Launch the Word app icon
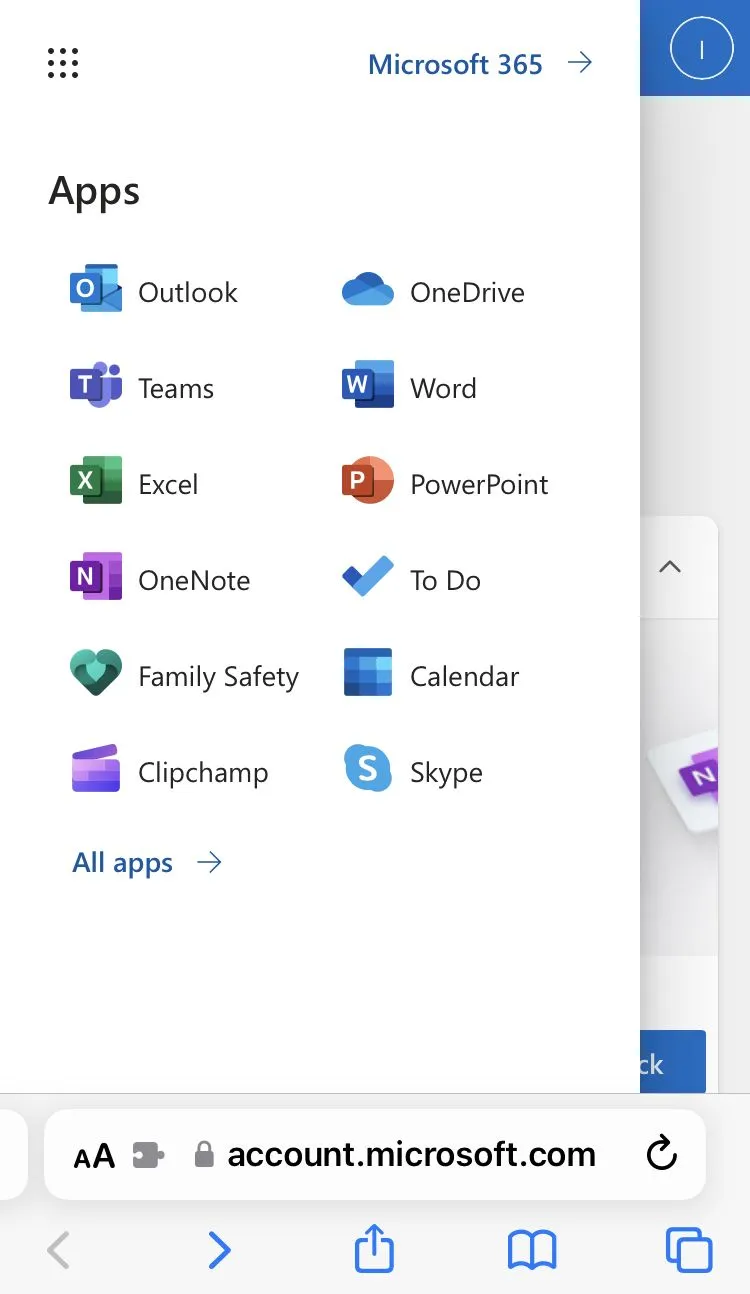This screenshot has width=750, height=1294. 368,387
